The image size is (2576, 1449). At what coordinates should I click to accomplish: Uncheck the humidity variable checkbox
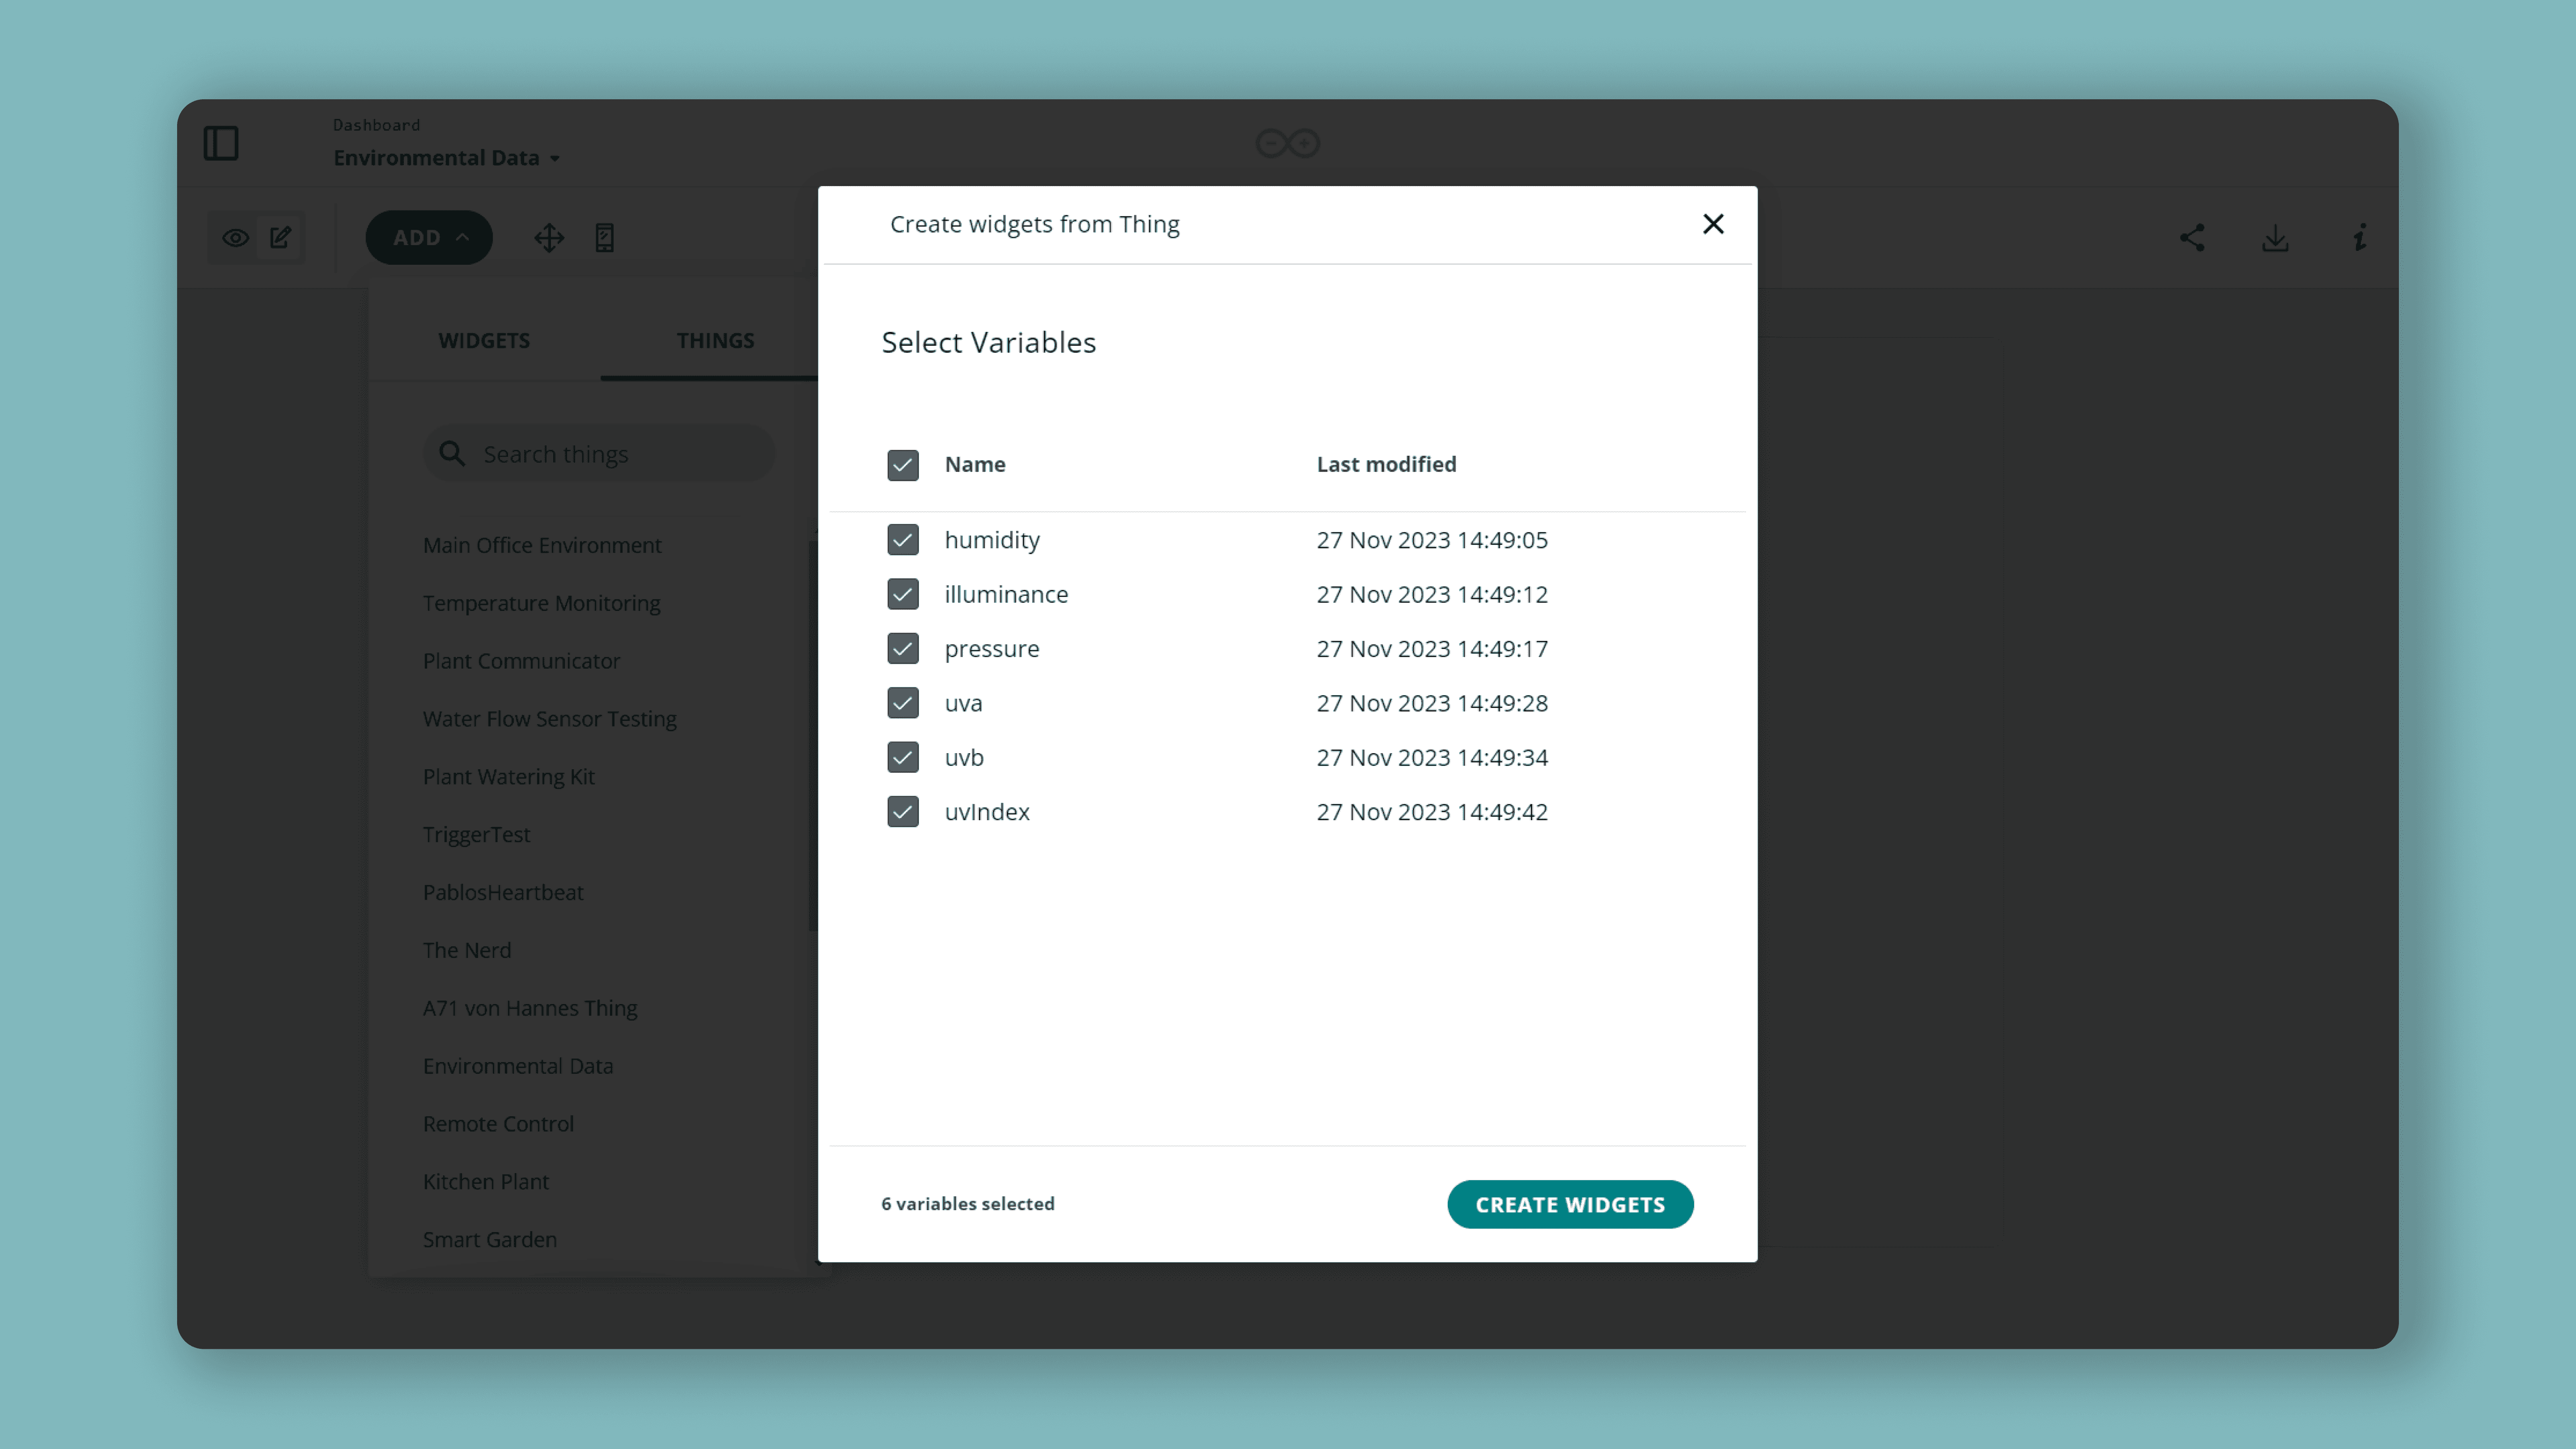click(x=902, y=540)
